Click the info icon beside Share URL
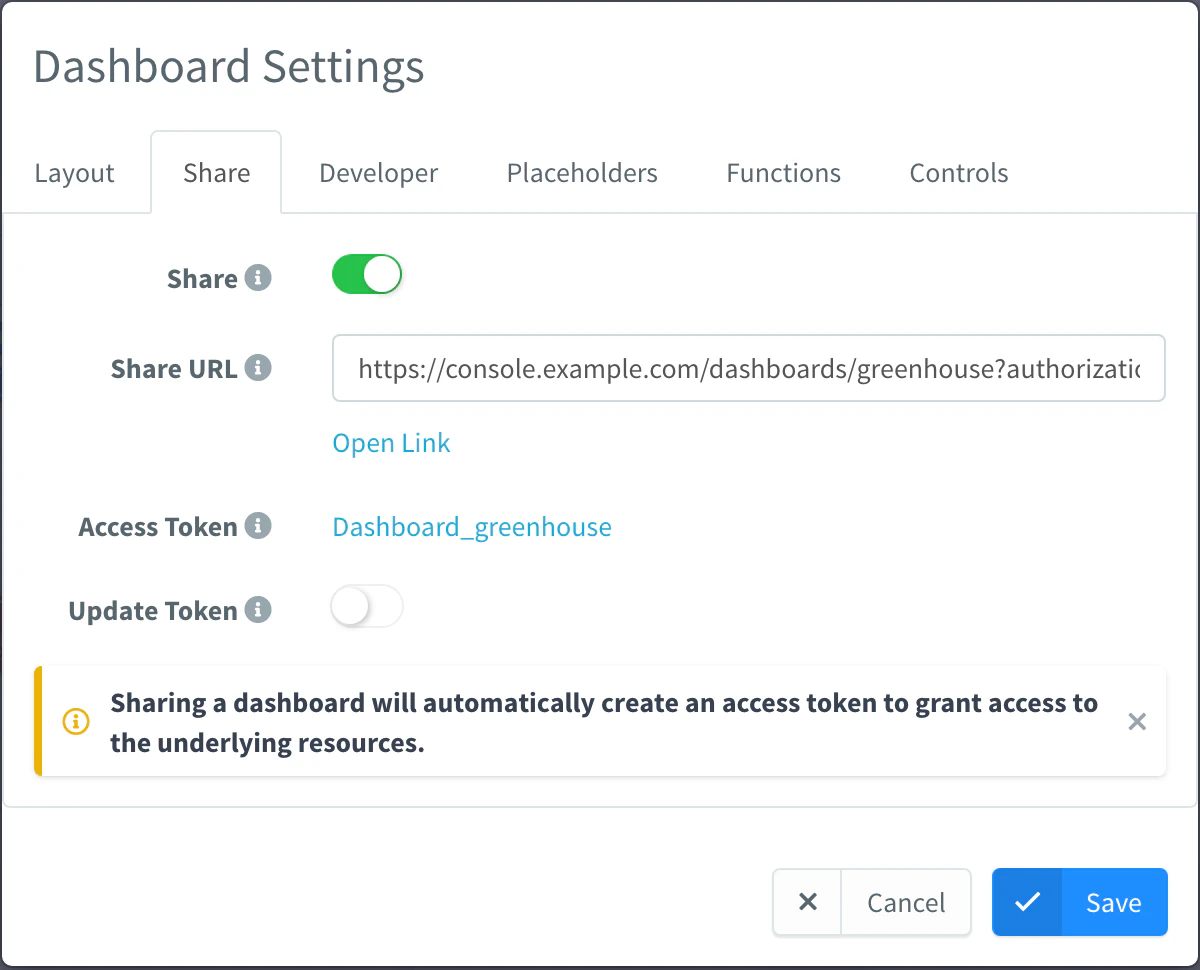The height and width of the screenshot is (970, 1200). pyautogui.click(x=259, y=367)
